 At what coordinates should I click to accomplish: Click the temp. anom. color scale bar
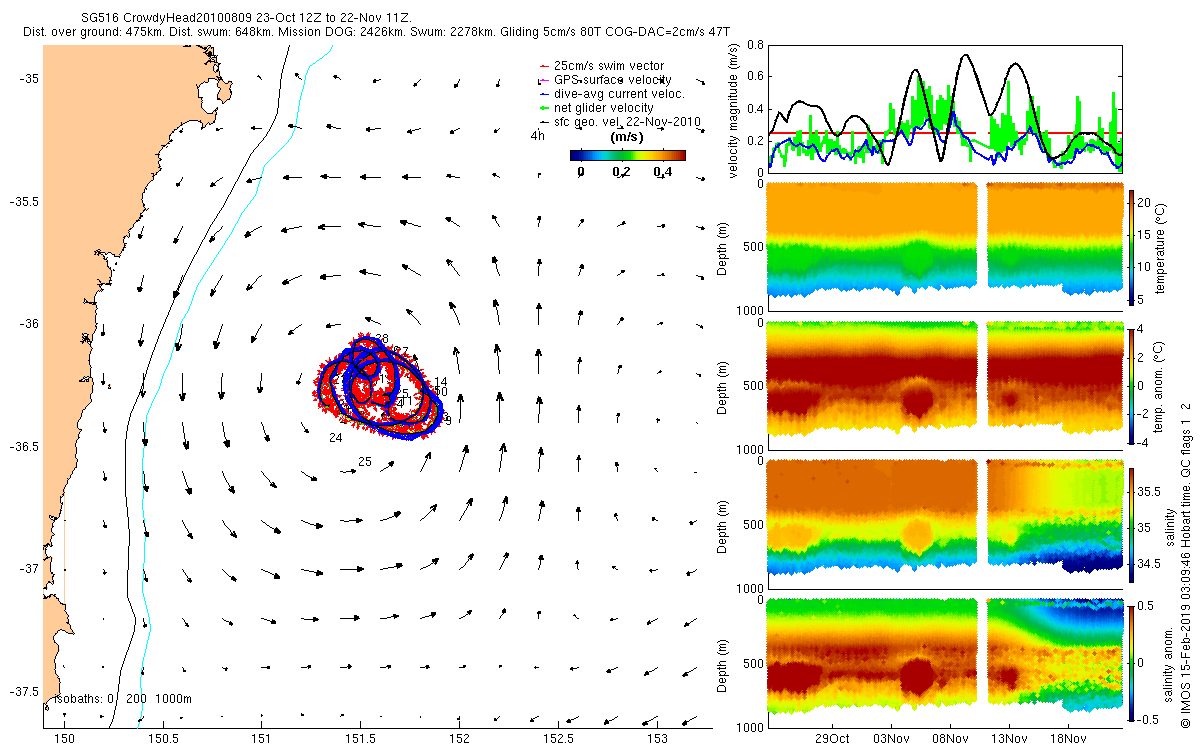pyautogui.click(x=1132, y=385)
